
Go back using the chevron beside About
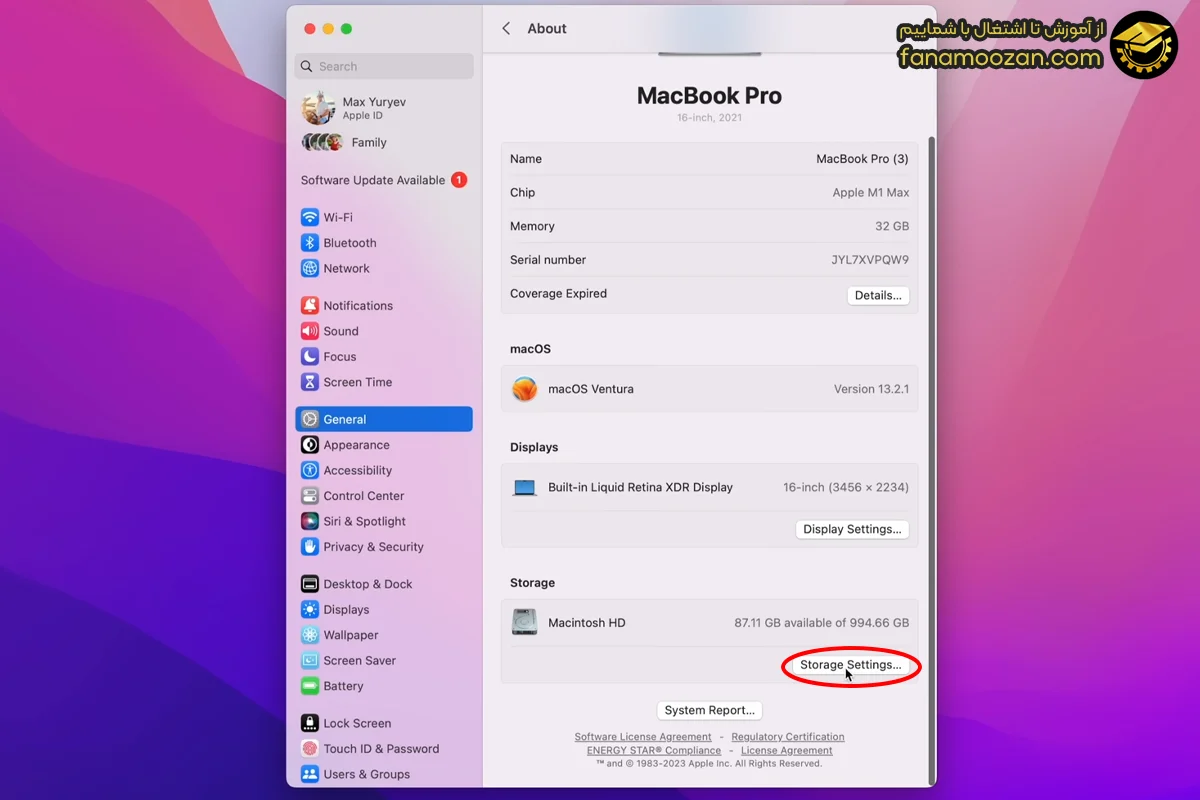tap(506, 28)
